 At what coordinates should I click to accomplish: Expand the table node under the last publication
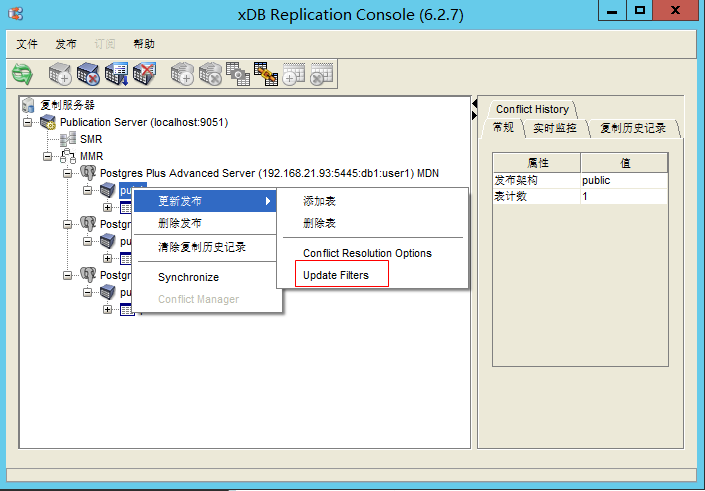coord(107,309)
